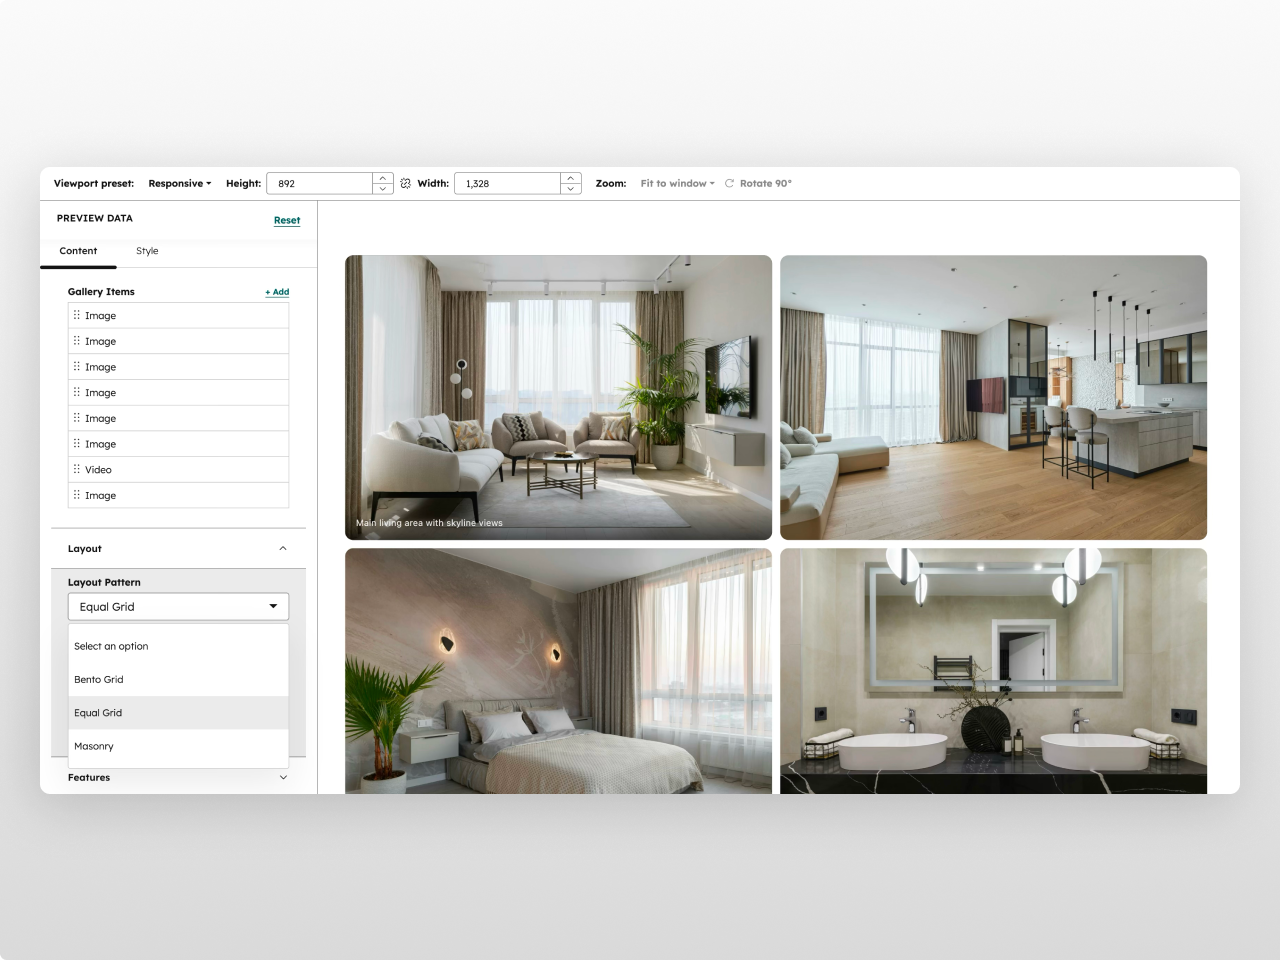Screen dimensions: 1280x960
Task: Increment Height using the up stepper arrow
Action: (x=382, y=177)
